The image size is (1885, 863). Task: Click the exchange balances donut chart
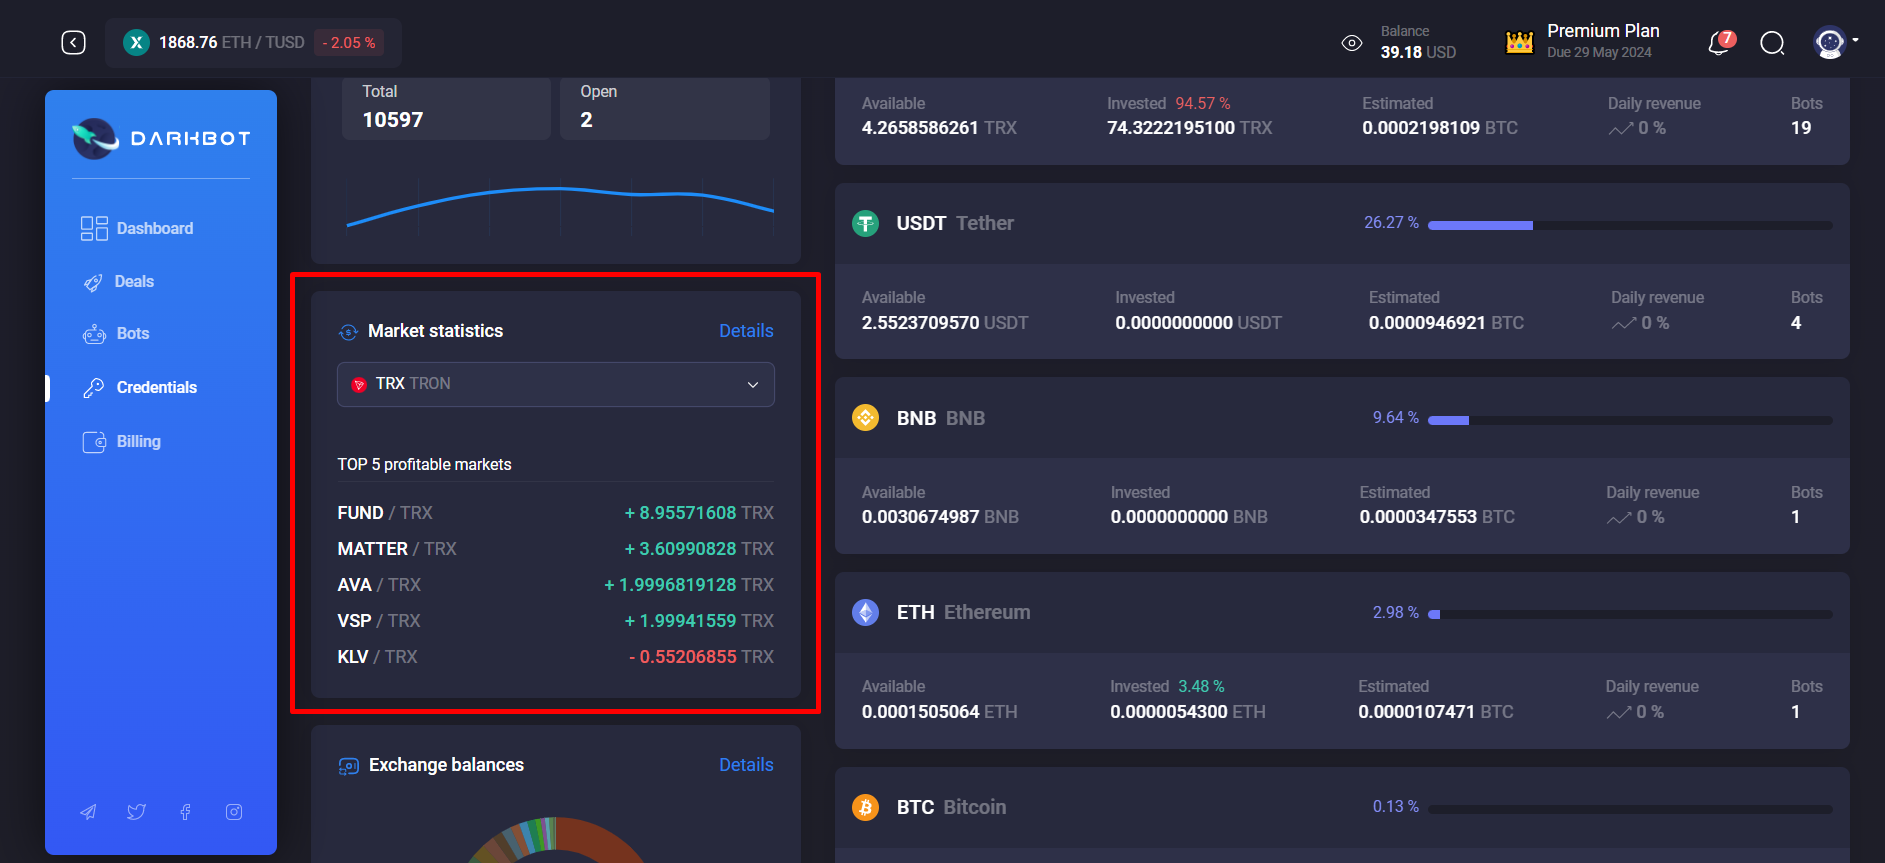click(556, 840)
